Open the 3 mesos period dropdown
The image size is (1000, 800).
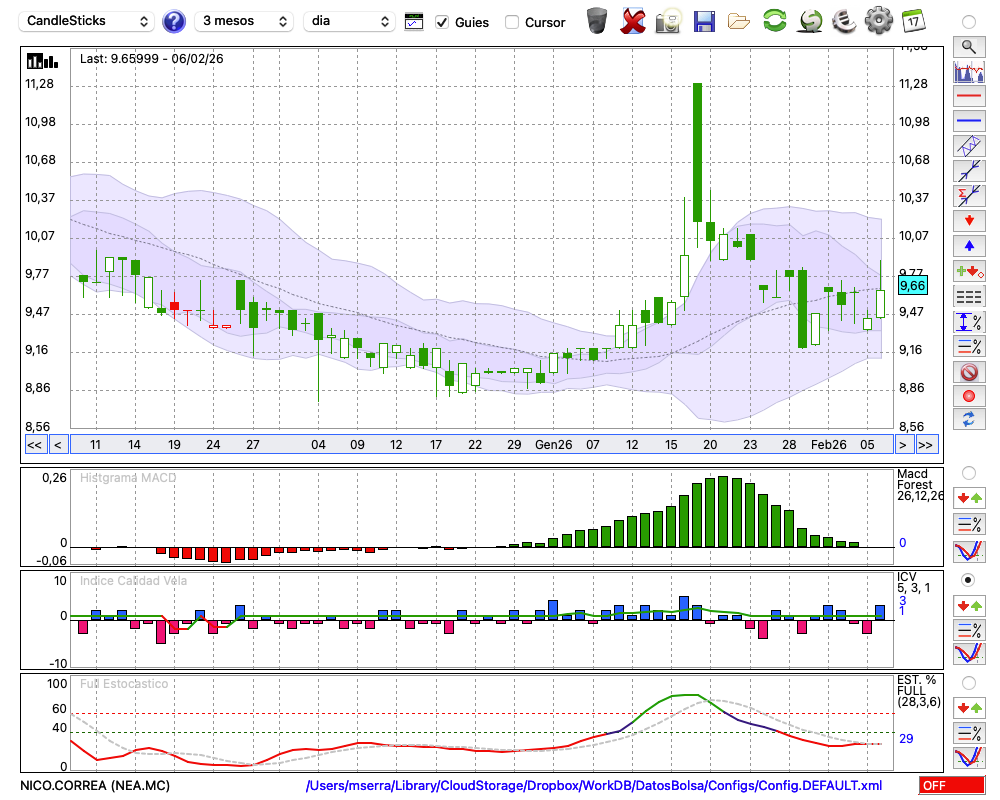[244, 21]
